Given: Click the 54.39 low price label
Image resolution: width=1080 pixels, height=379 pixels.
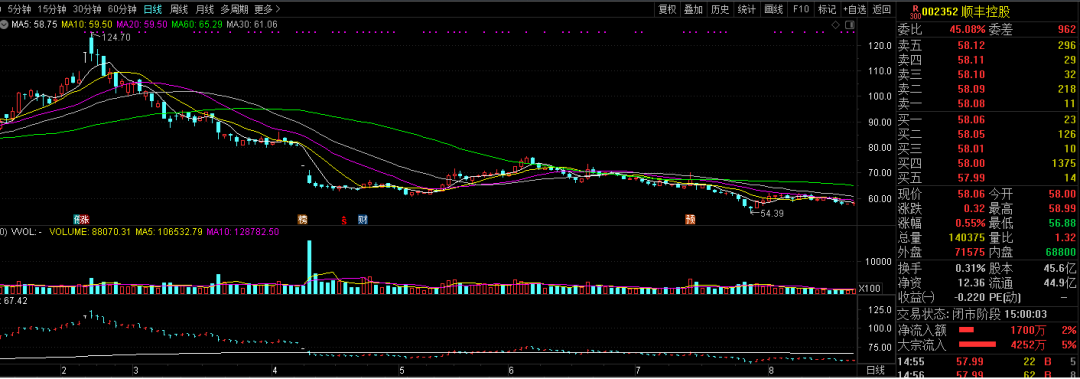Looking at the screenshot, I should pyautogui.click(x=773, y=213).
